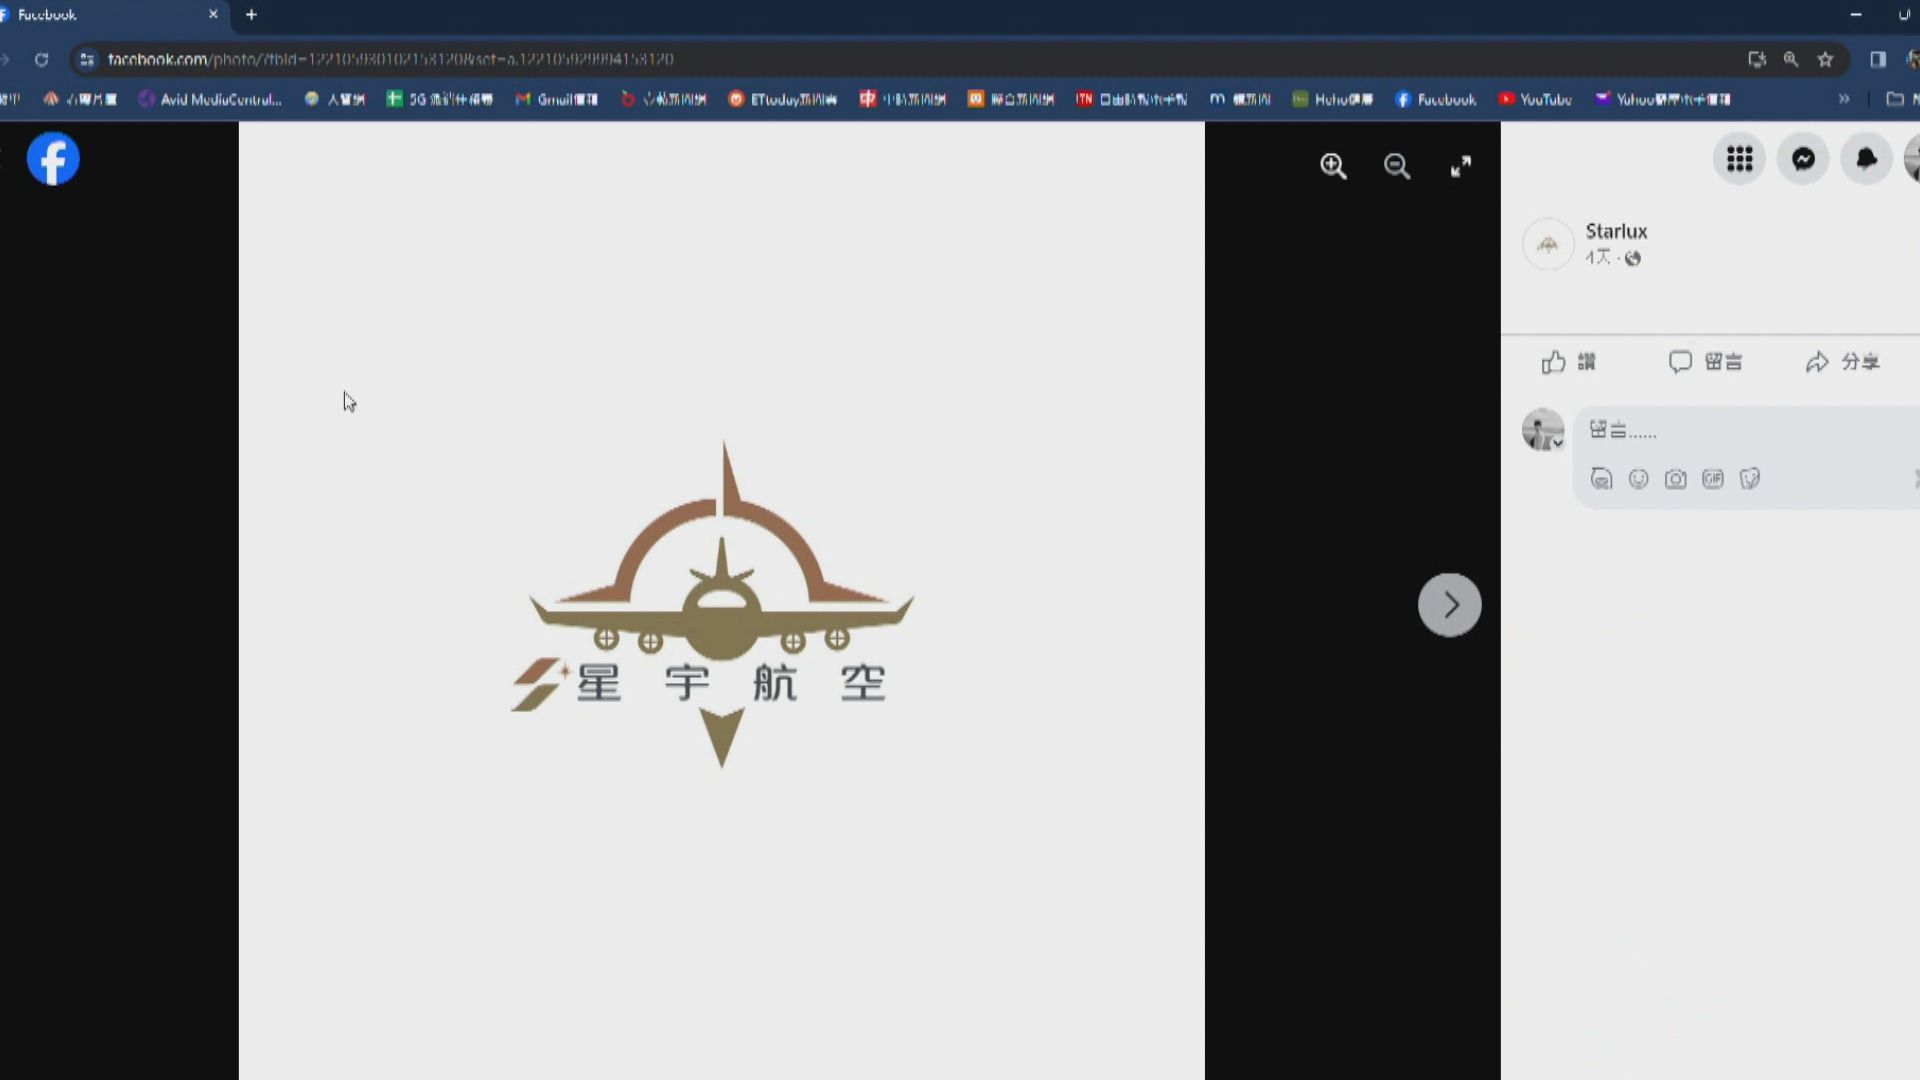This screenshot has width=1920, height=1080.
Task: Zoom out of the photo
Action: click(1397, 166)
